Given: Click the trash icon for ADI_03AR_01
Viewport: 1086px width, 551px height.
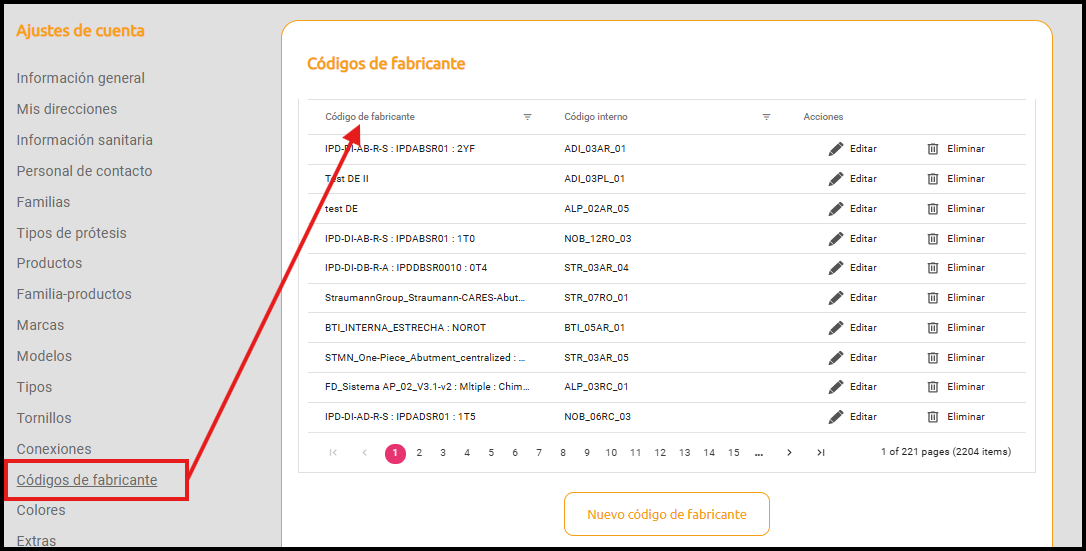Looking at the screenshot, I should pyautogui.click(x=933, y=149).
